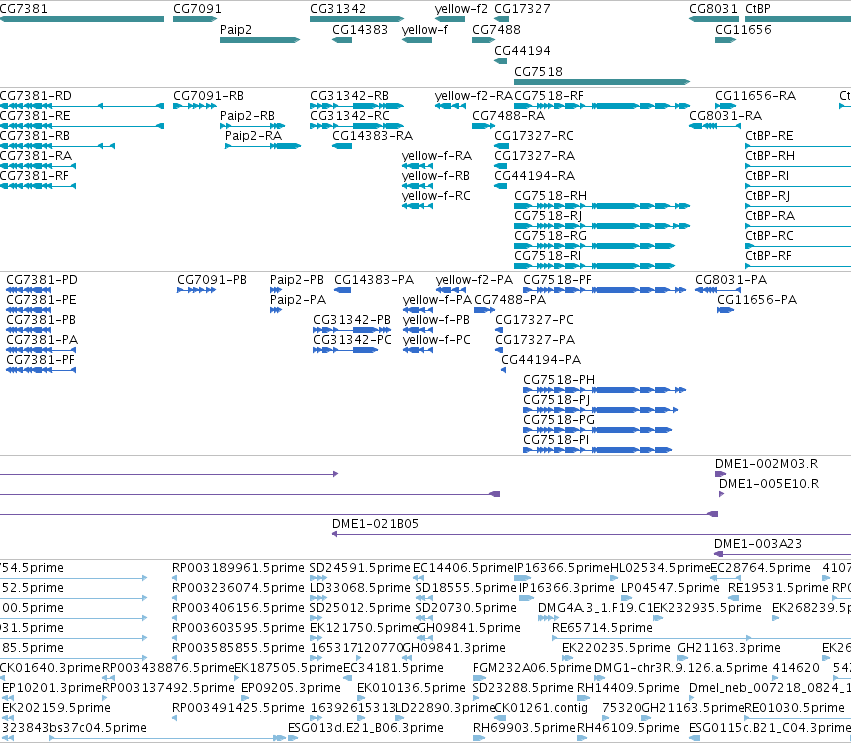Click transcript yellow-f-RB
Image resolution: width=851 pixels, height=743 pixels.
pyautogui.click(x=436, y=176)
